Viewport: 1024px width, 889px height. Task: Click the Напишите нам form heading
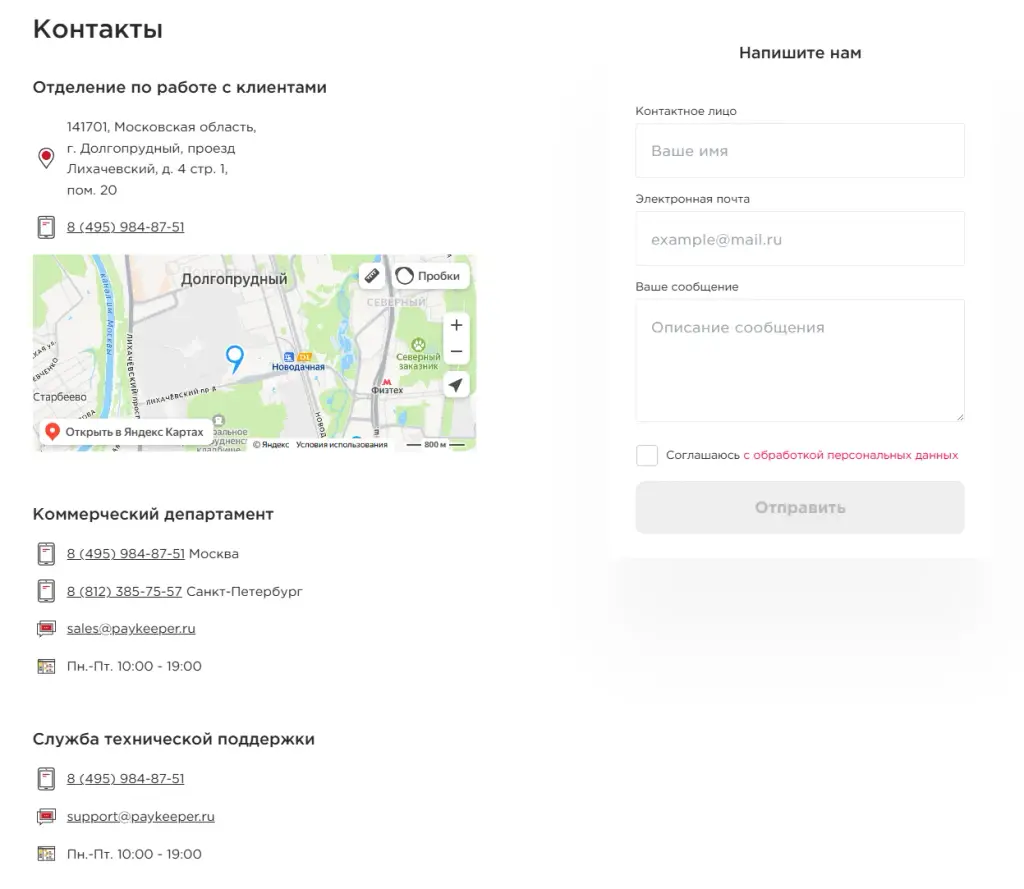[x=800, y=53]
